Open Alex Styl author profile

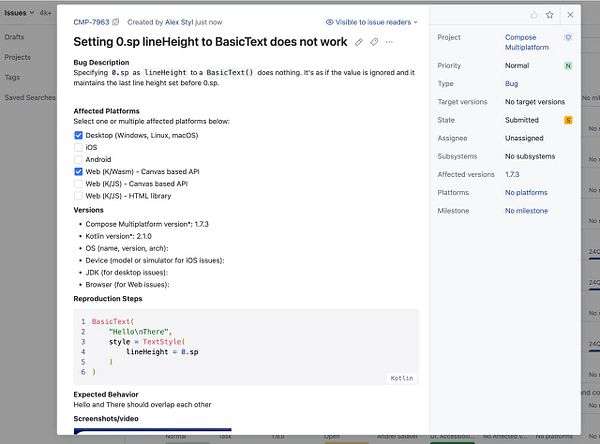click(x=179, y=22)
